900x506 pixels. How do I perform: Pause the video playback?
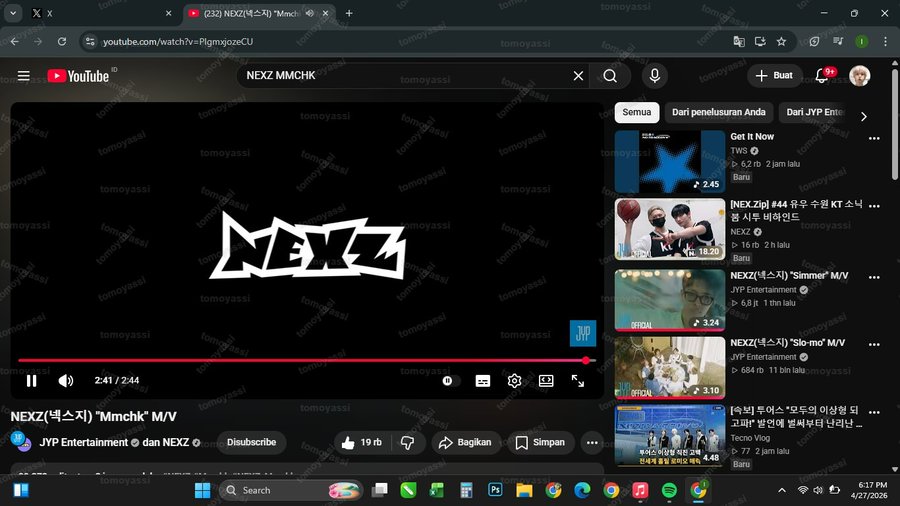pyautogui.click(x=32, y=380)
